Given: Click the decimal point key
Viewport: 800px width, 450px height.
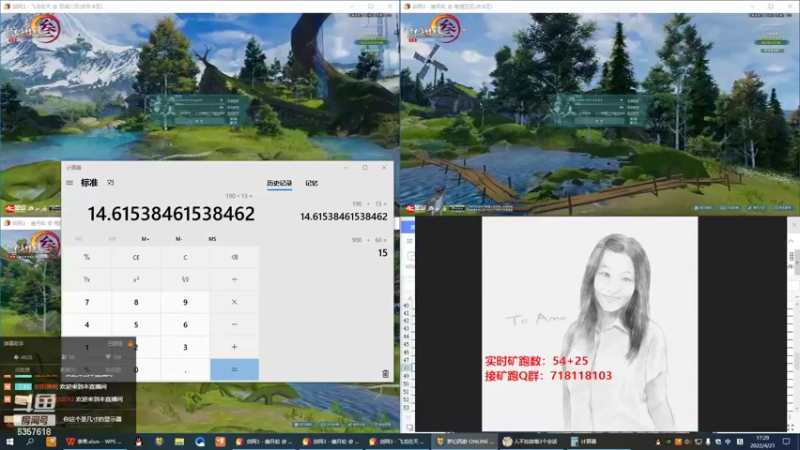Looking at the screenshot, I should point(185,369).
